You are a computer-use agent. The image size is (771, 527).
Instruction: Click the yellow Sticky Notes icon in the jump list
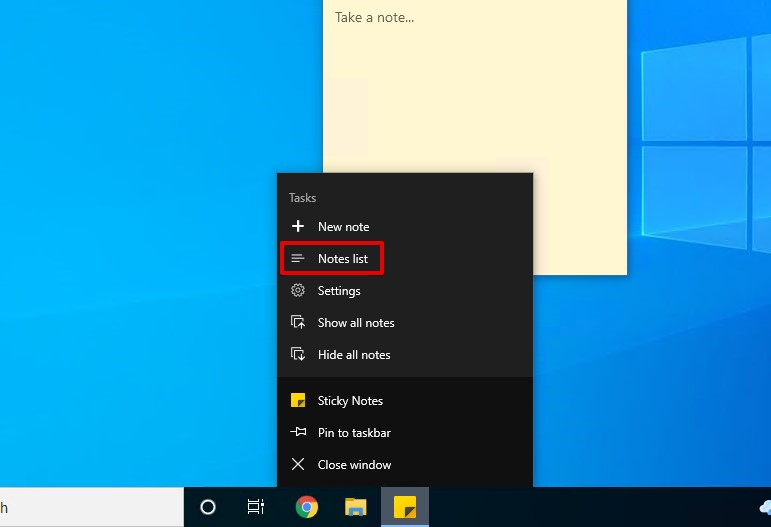click(x=297, y=401)
